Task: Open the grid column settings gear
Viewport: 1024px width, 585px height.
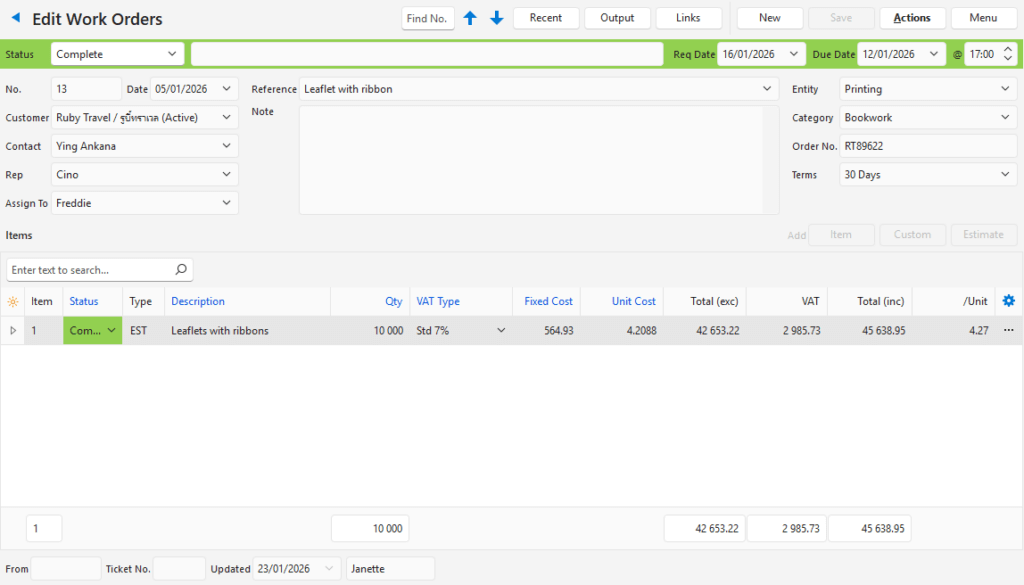Action: (x=1008, y=301)
